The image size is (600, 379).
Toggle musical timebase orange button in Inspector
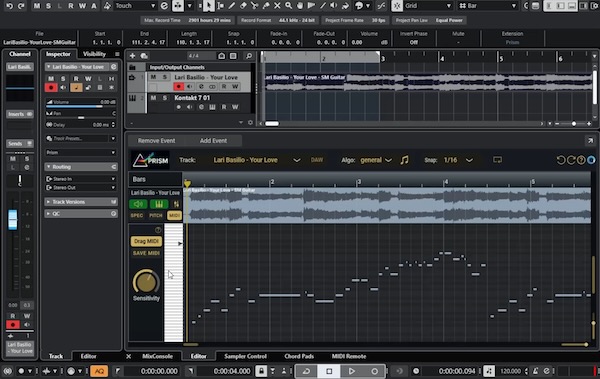pos(76,88)
